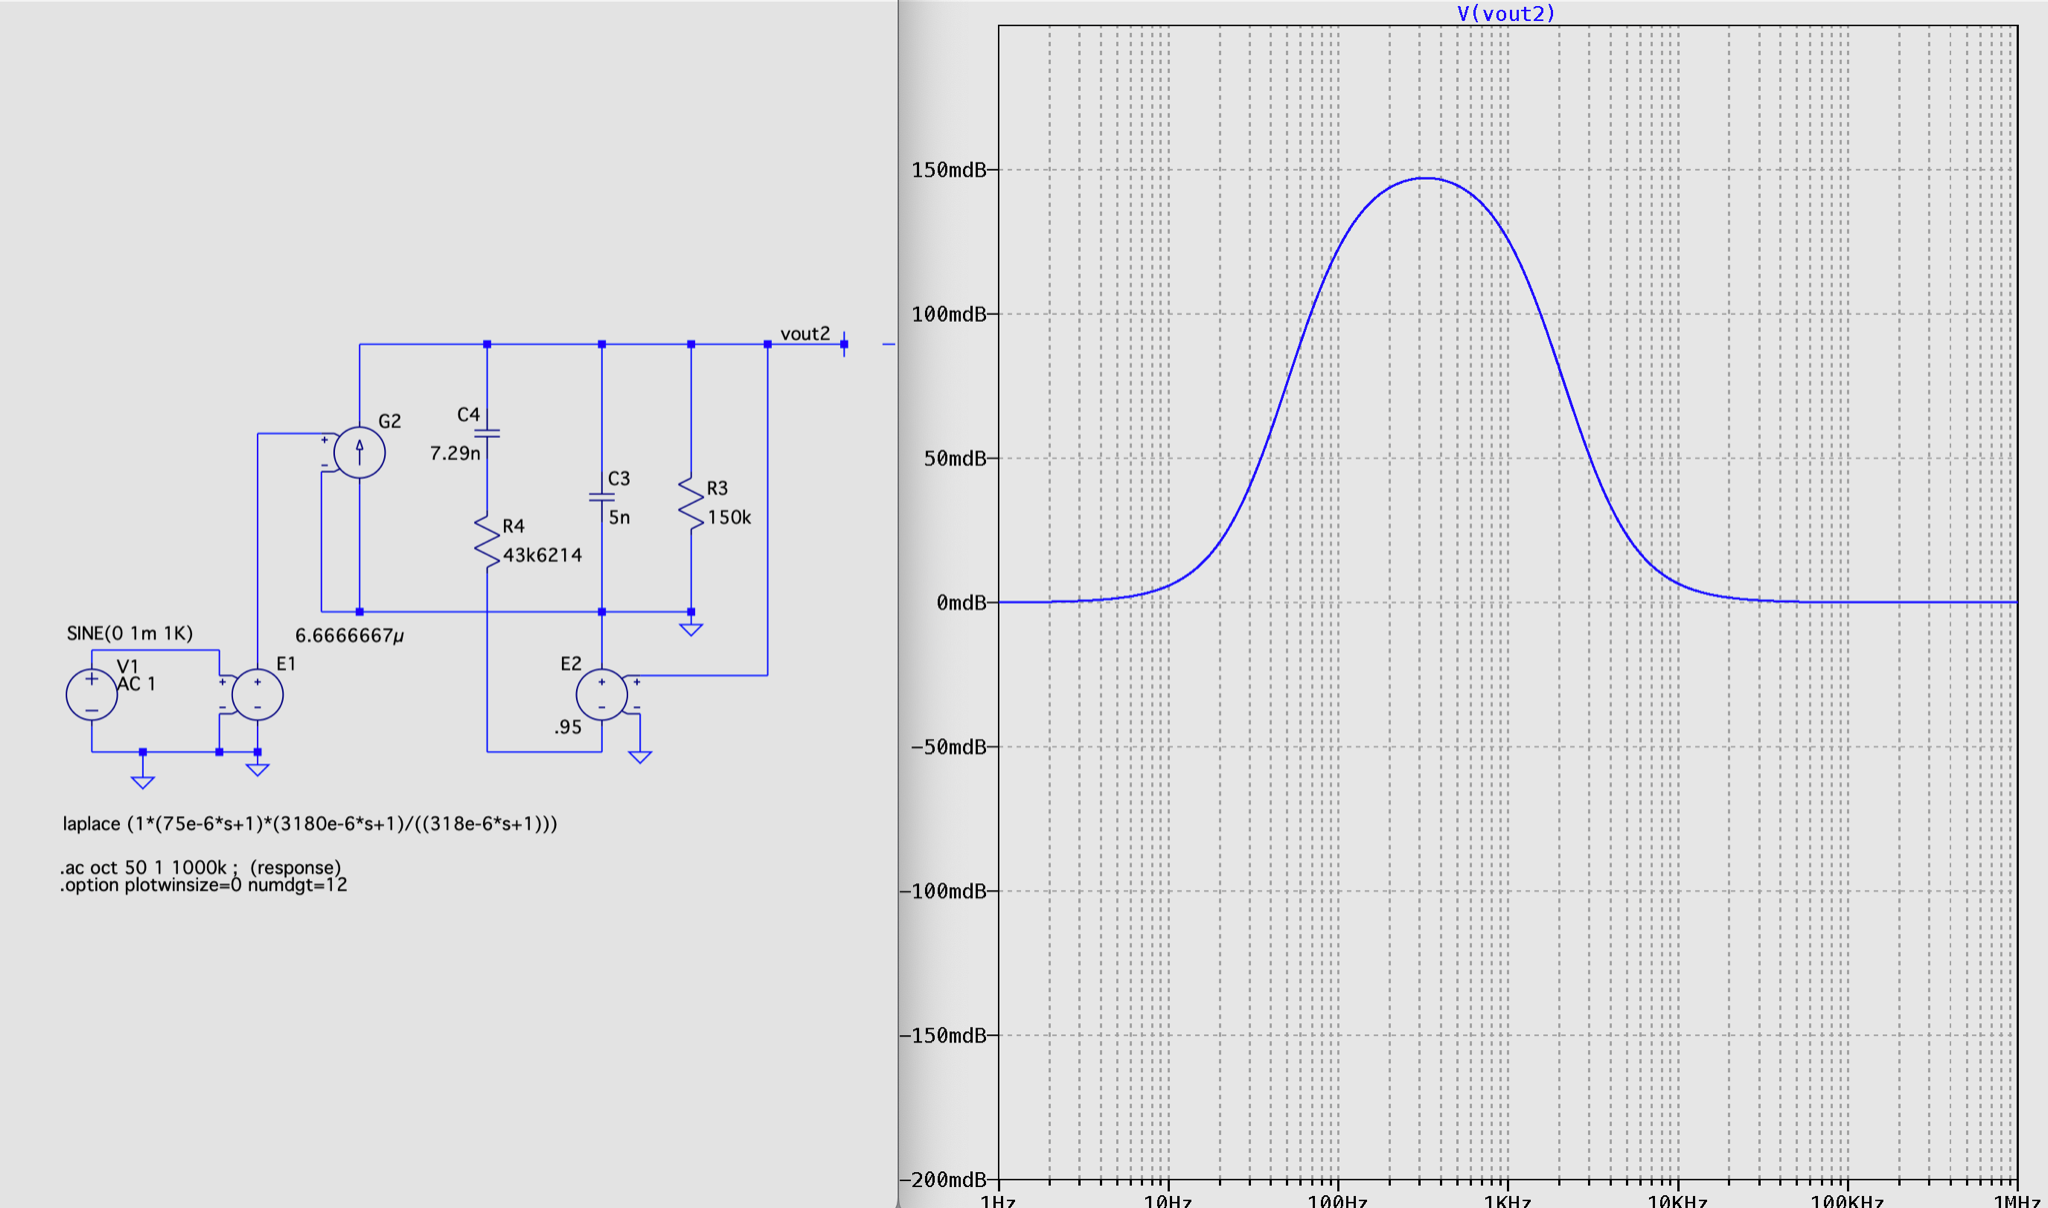The height and width of the screenshot is (1208, 2048).
Task: Click the peak of the blue response curve
Action: click(x=1425, y=178)
